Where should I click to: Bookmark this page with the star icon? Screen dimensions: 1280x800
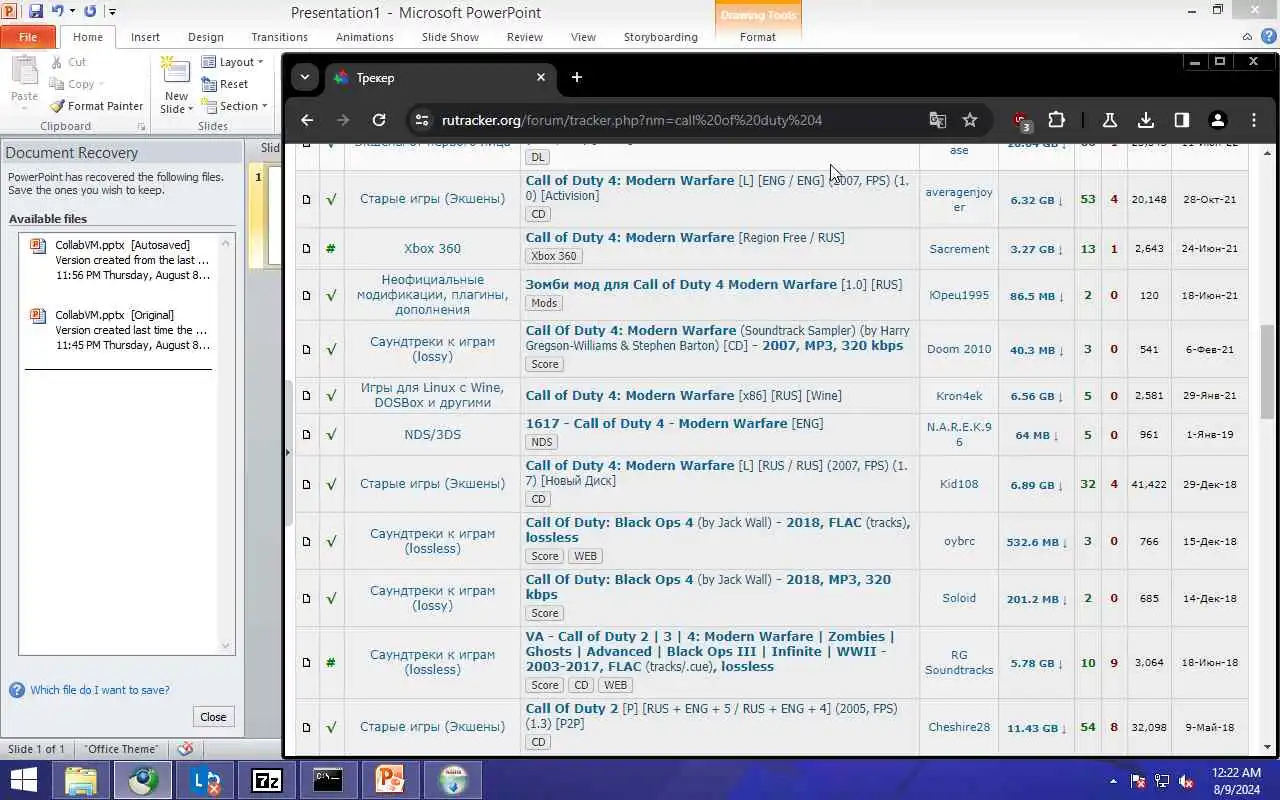(x=969, y=120)
